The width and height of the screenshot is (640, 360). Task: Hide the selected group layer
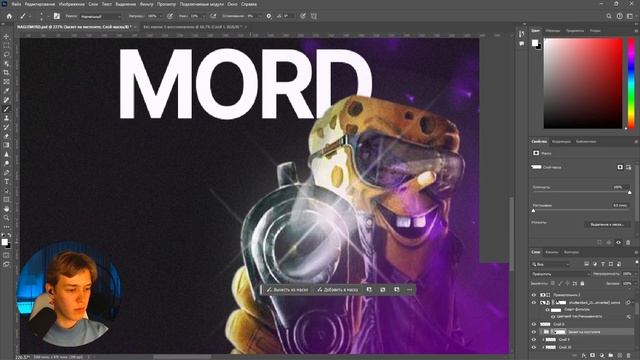pos(533,332)
